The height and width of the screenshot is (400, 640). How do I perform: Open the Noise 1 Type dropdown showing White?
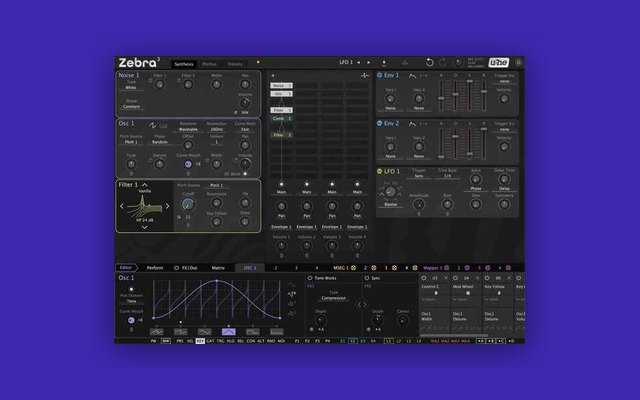click(131, 88)
